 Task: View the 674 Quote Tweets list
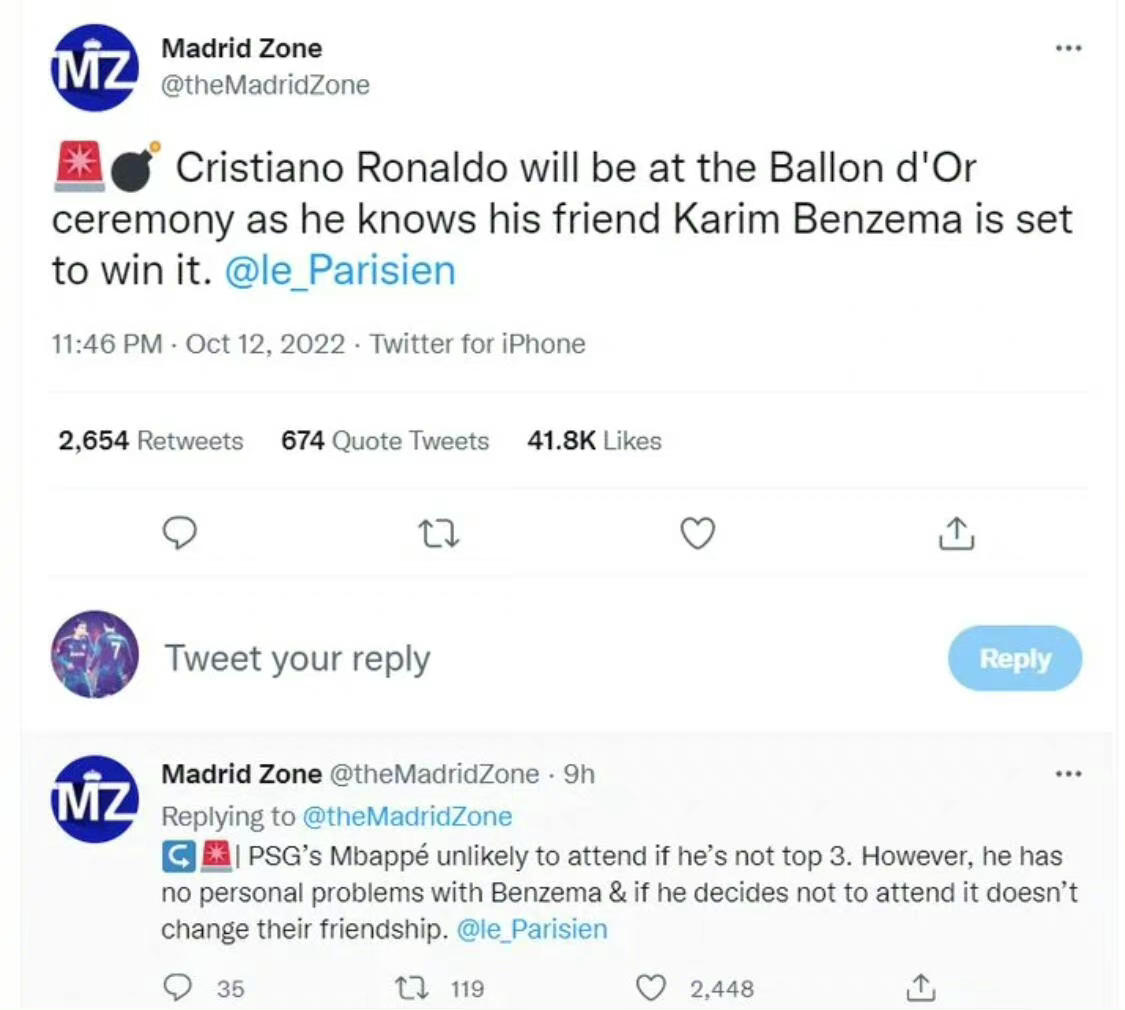coord(385,441)
